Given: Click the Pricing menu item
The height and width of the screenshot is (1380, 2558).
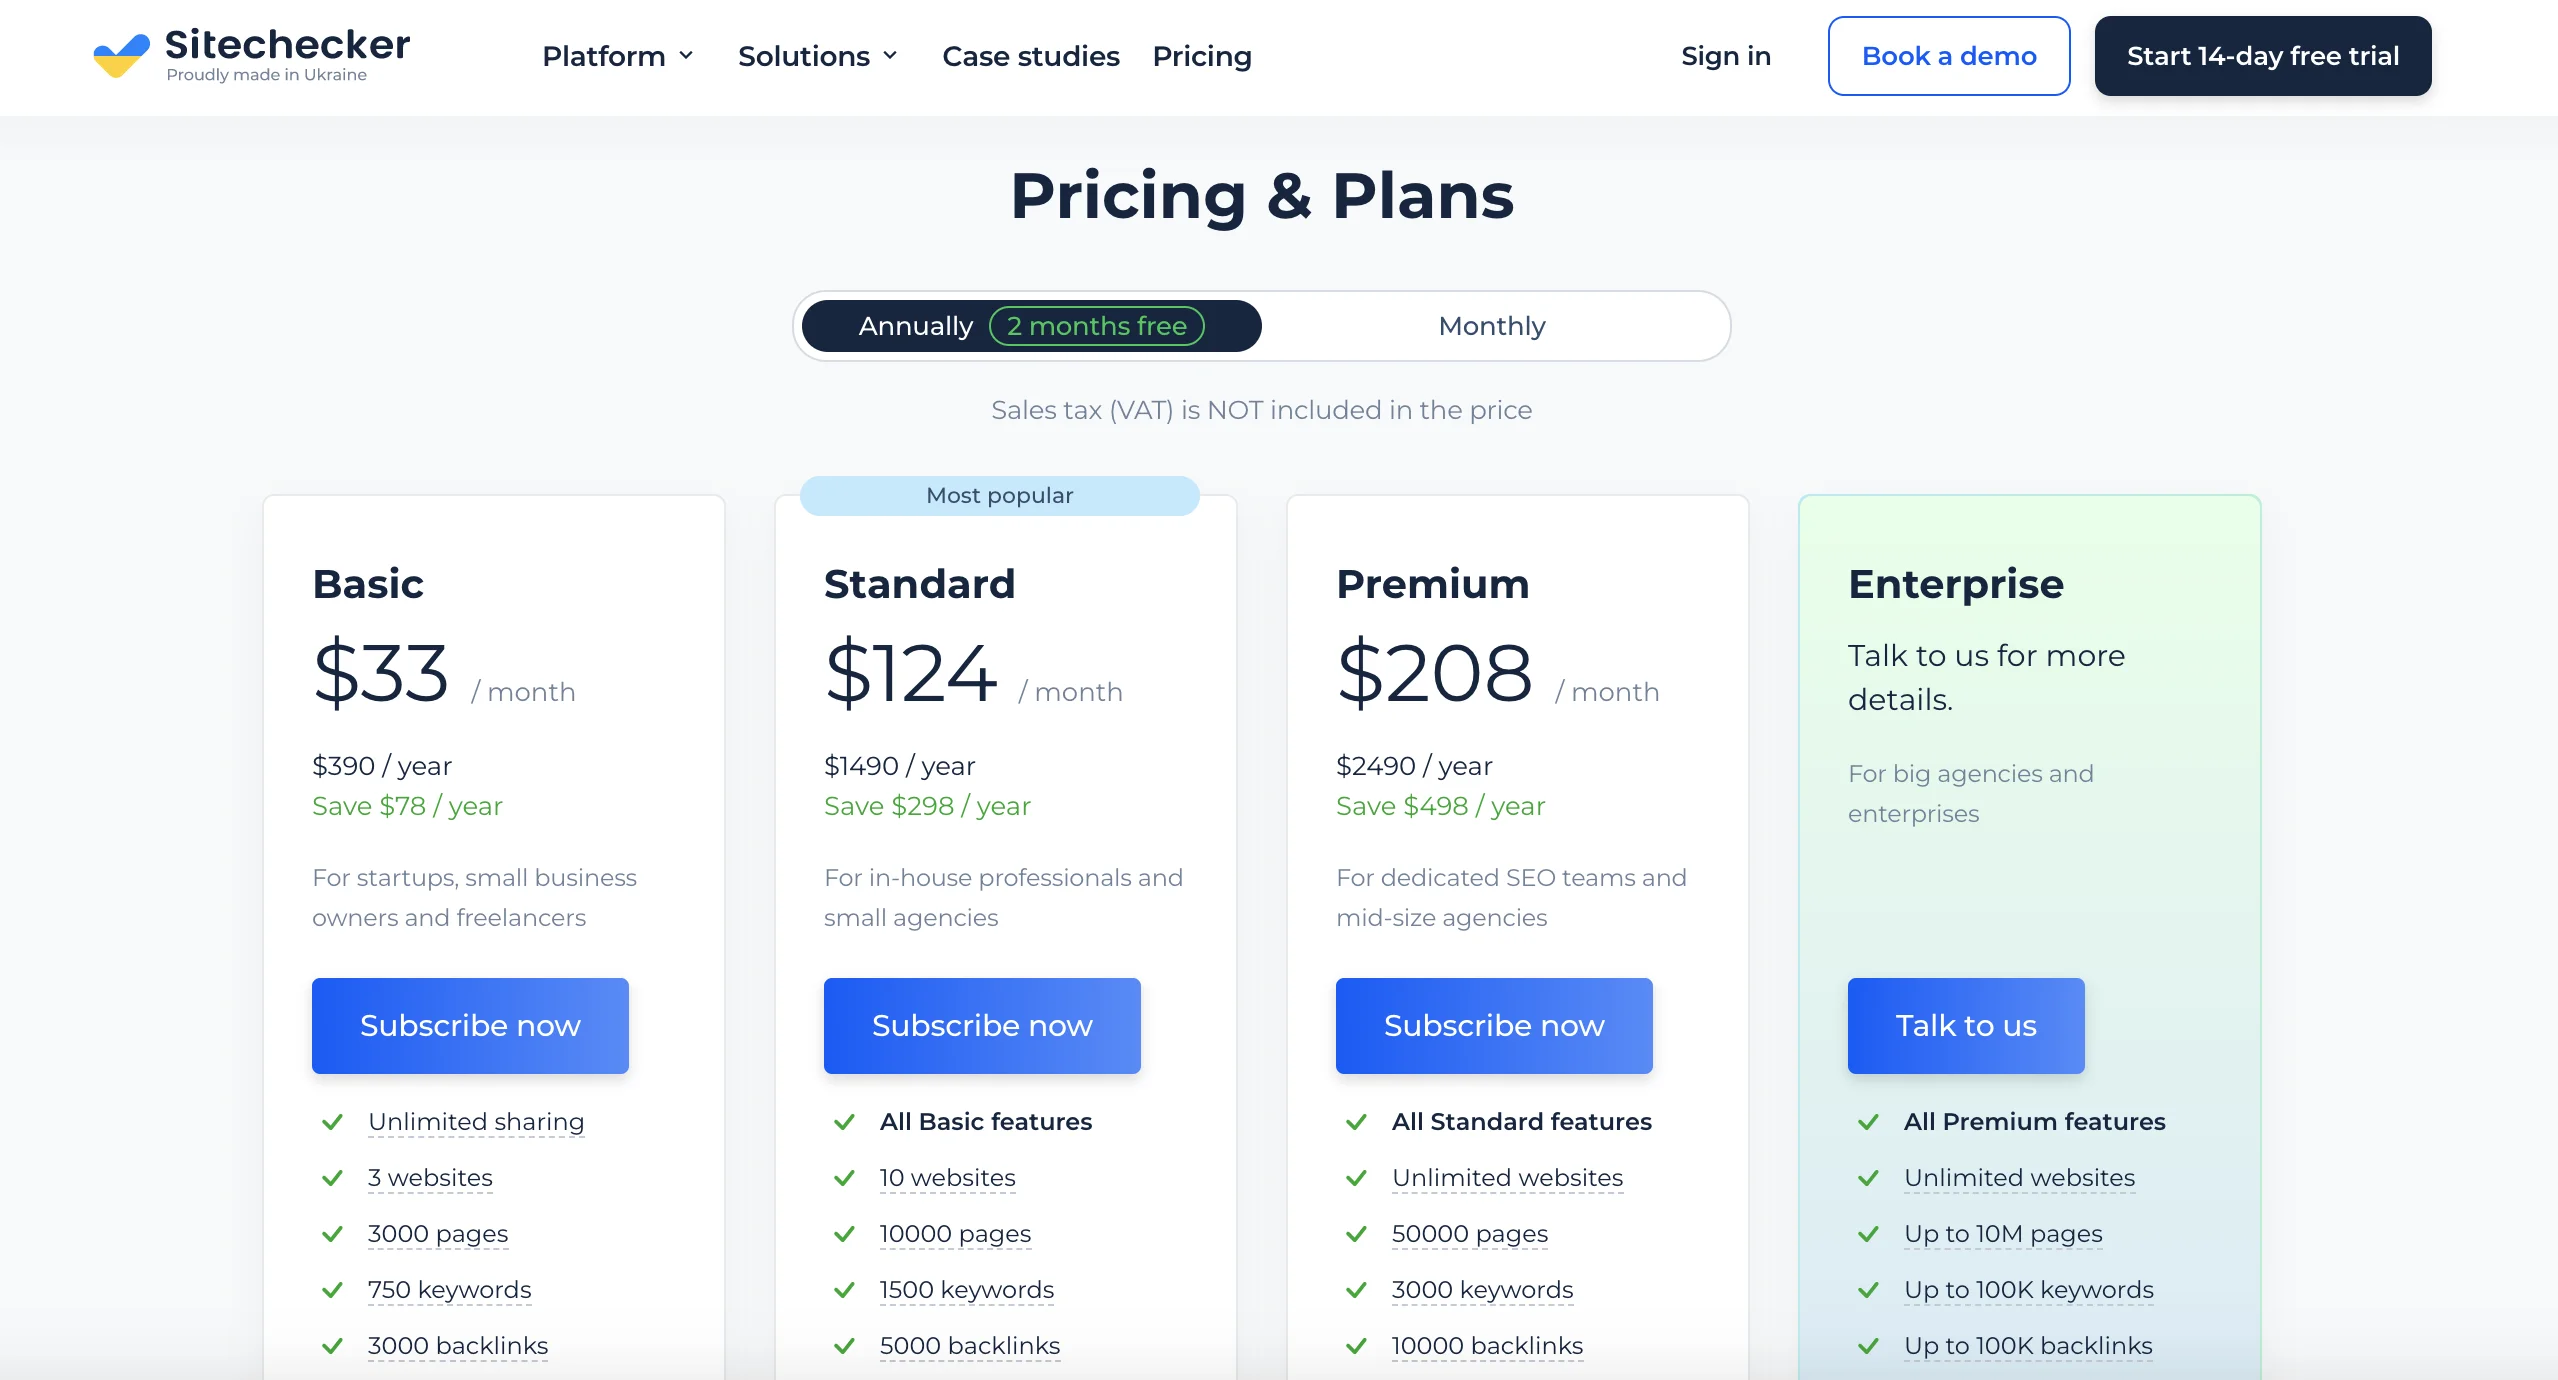Looking at the screenshot, I should point(1201,56).
